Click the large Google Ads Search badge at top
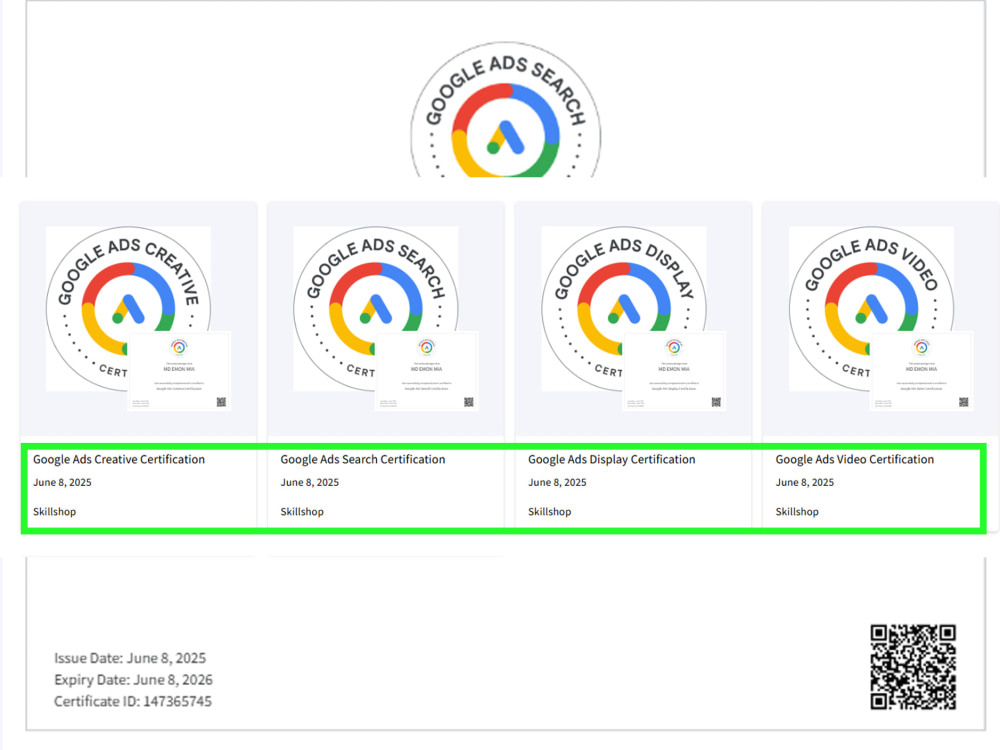This screenshot has width=1000, height=750. coord(506,110)
